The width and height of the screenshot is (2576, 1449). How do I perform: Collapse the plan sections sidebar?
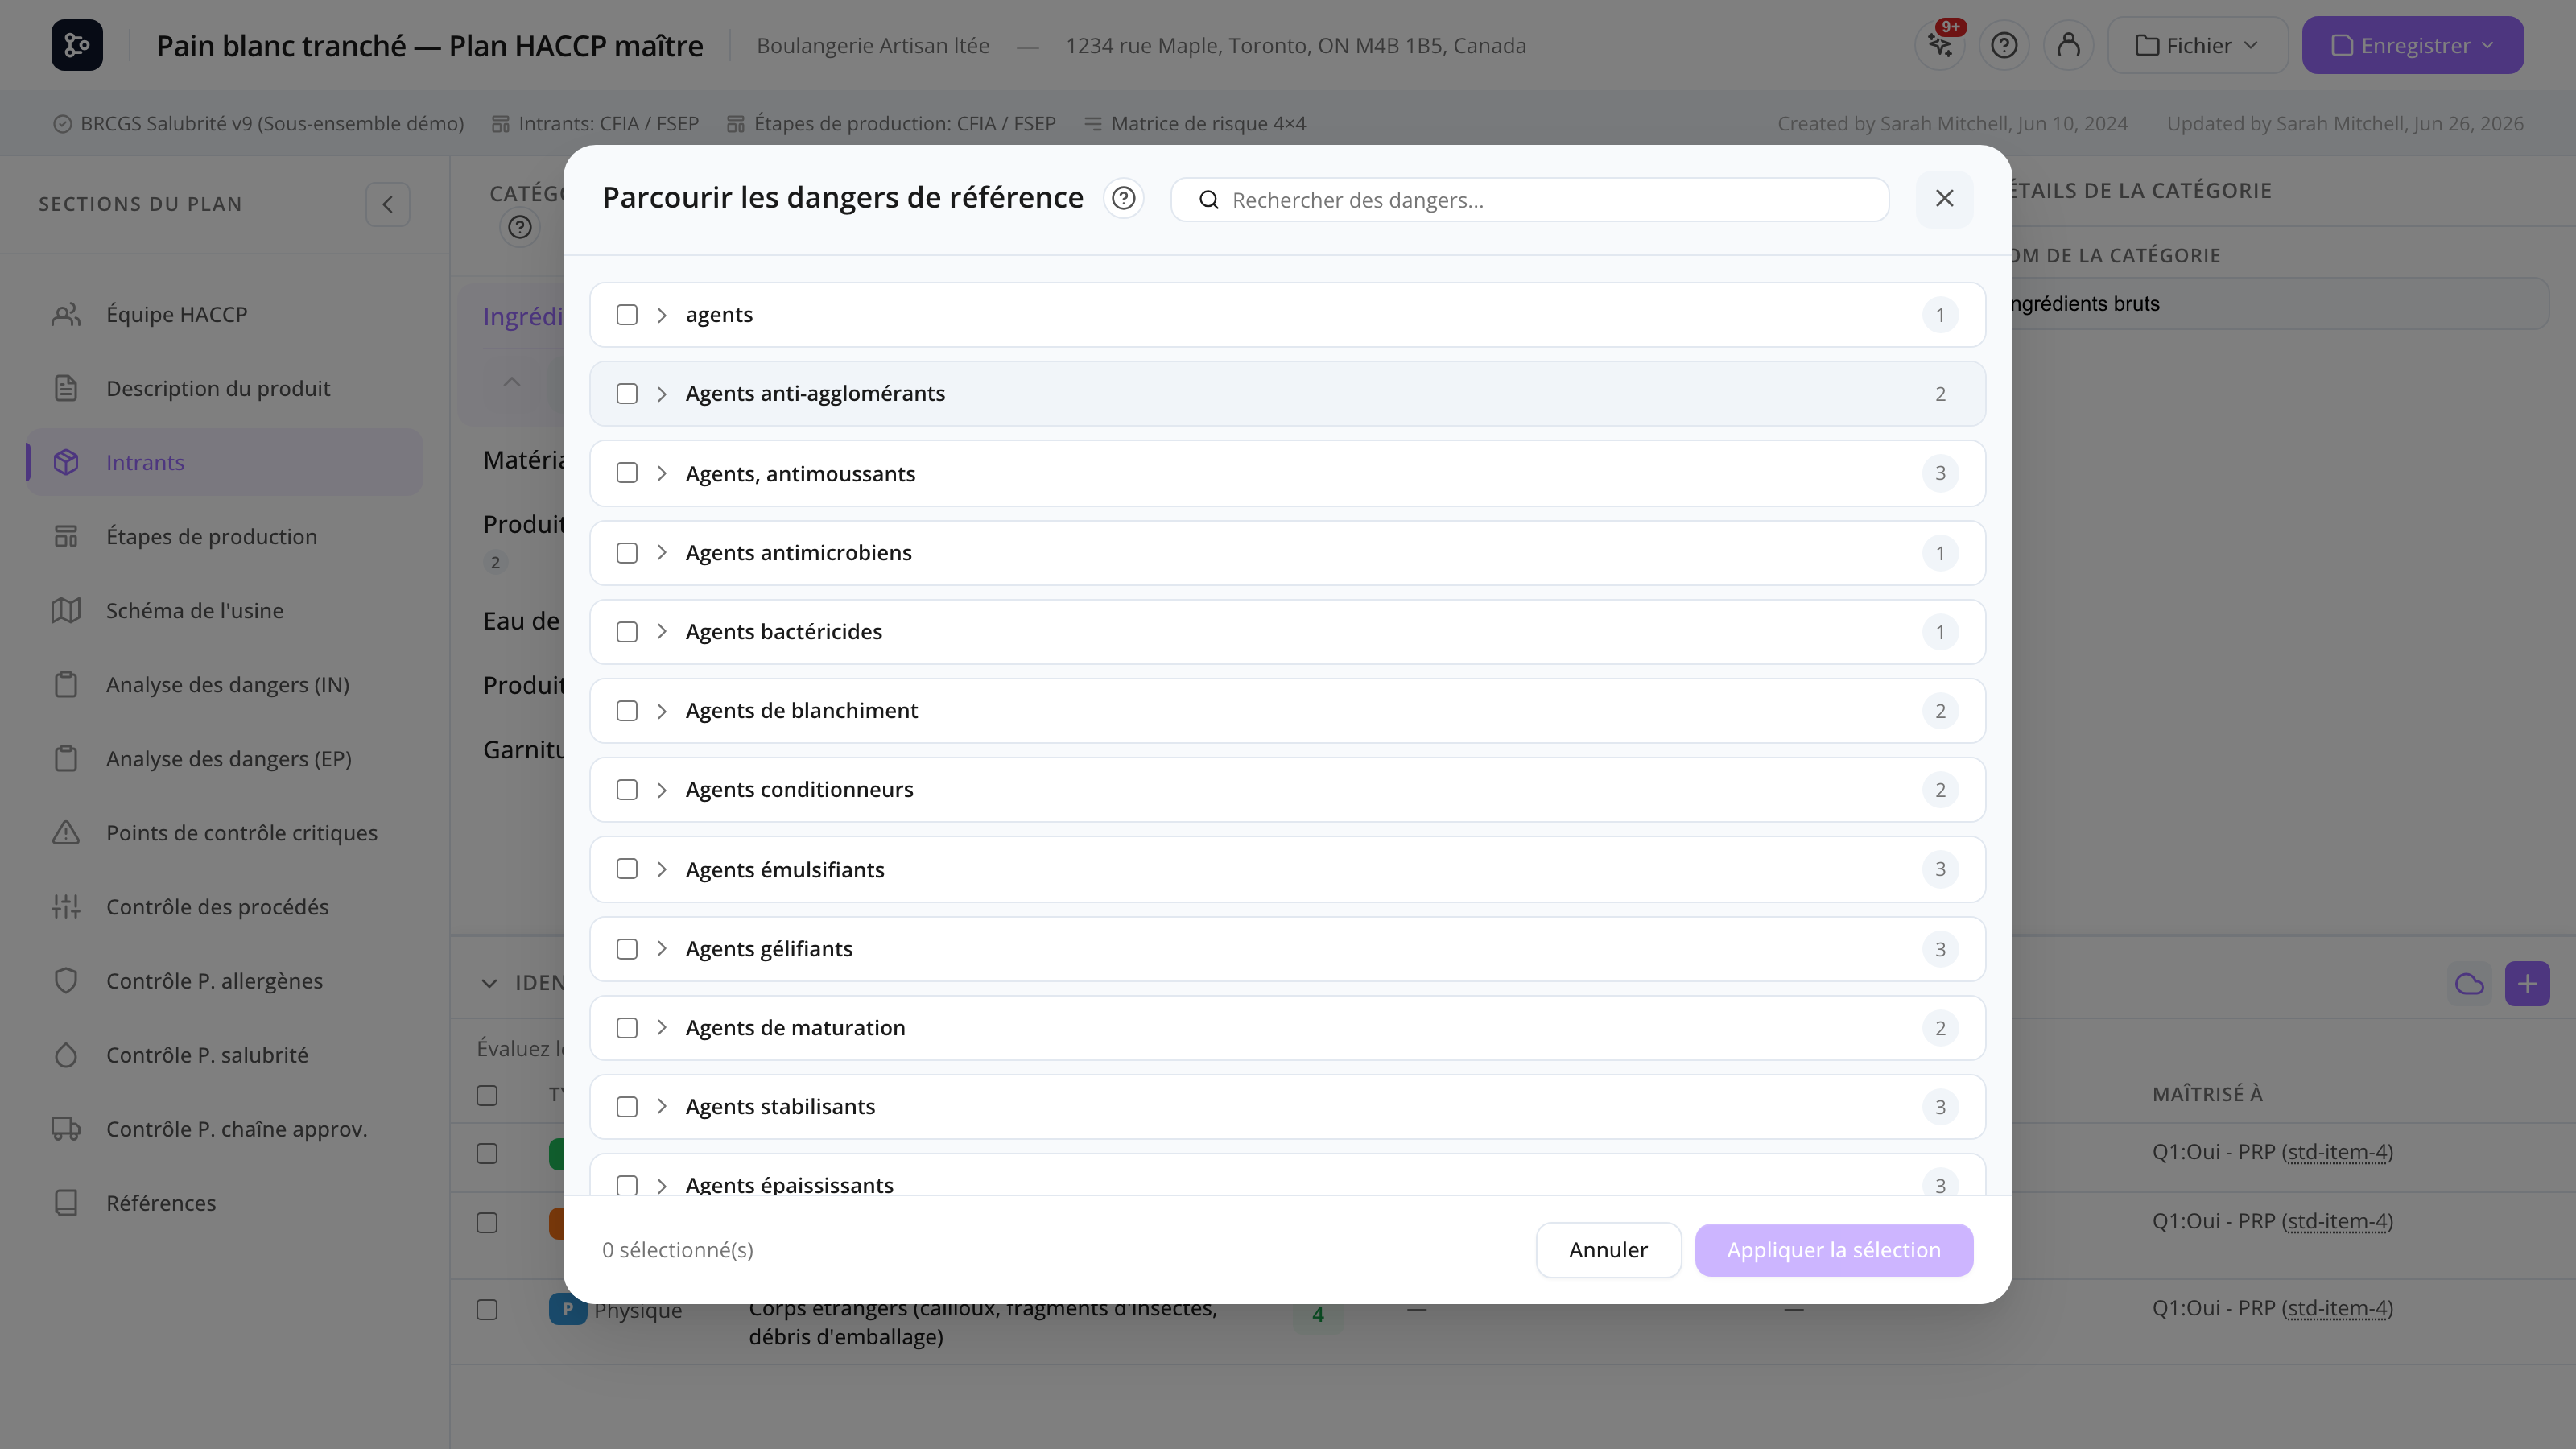(388, 204)
